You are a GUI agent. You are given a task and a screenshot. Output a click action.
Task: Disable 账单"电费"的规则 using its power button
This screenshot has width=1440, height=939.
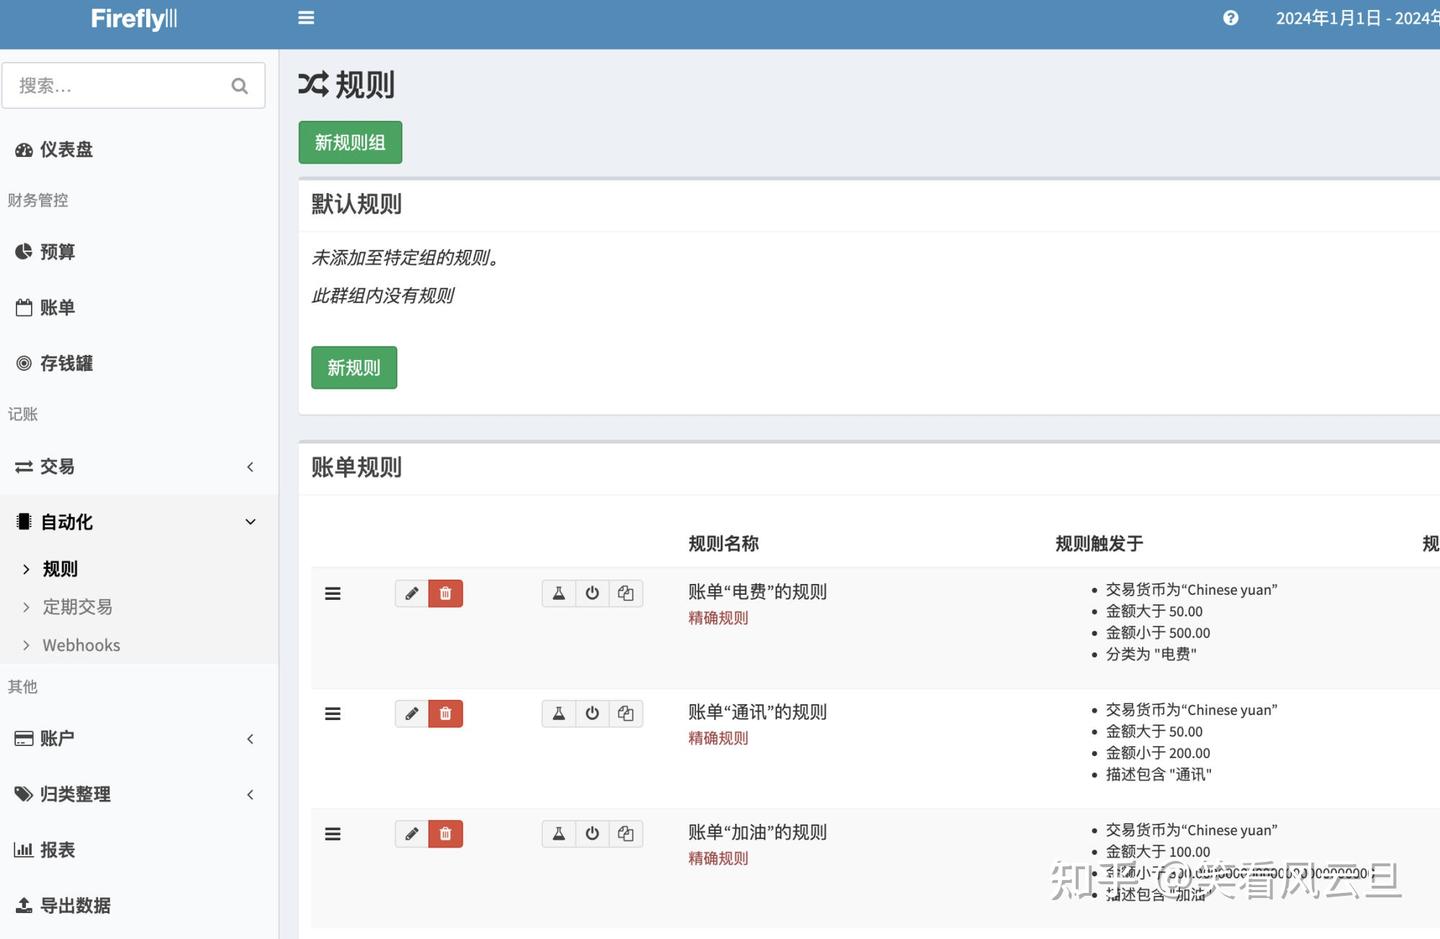(592, 592)
